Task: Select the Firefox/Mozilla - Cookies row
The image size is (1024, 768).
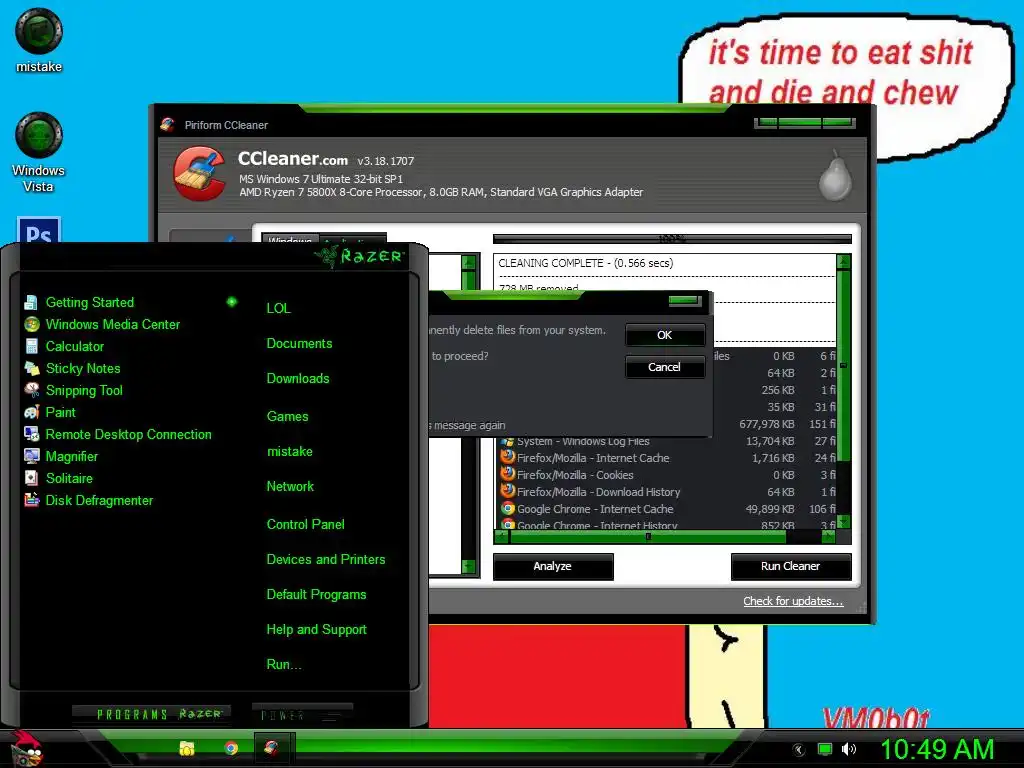Action: pyautogui.click(x=666, y=475)
